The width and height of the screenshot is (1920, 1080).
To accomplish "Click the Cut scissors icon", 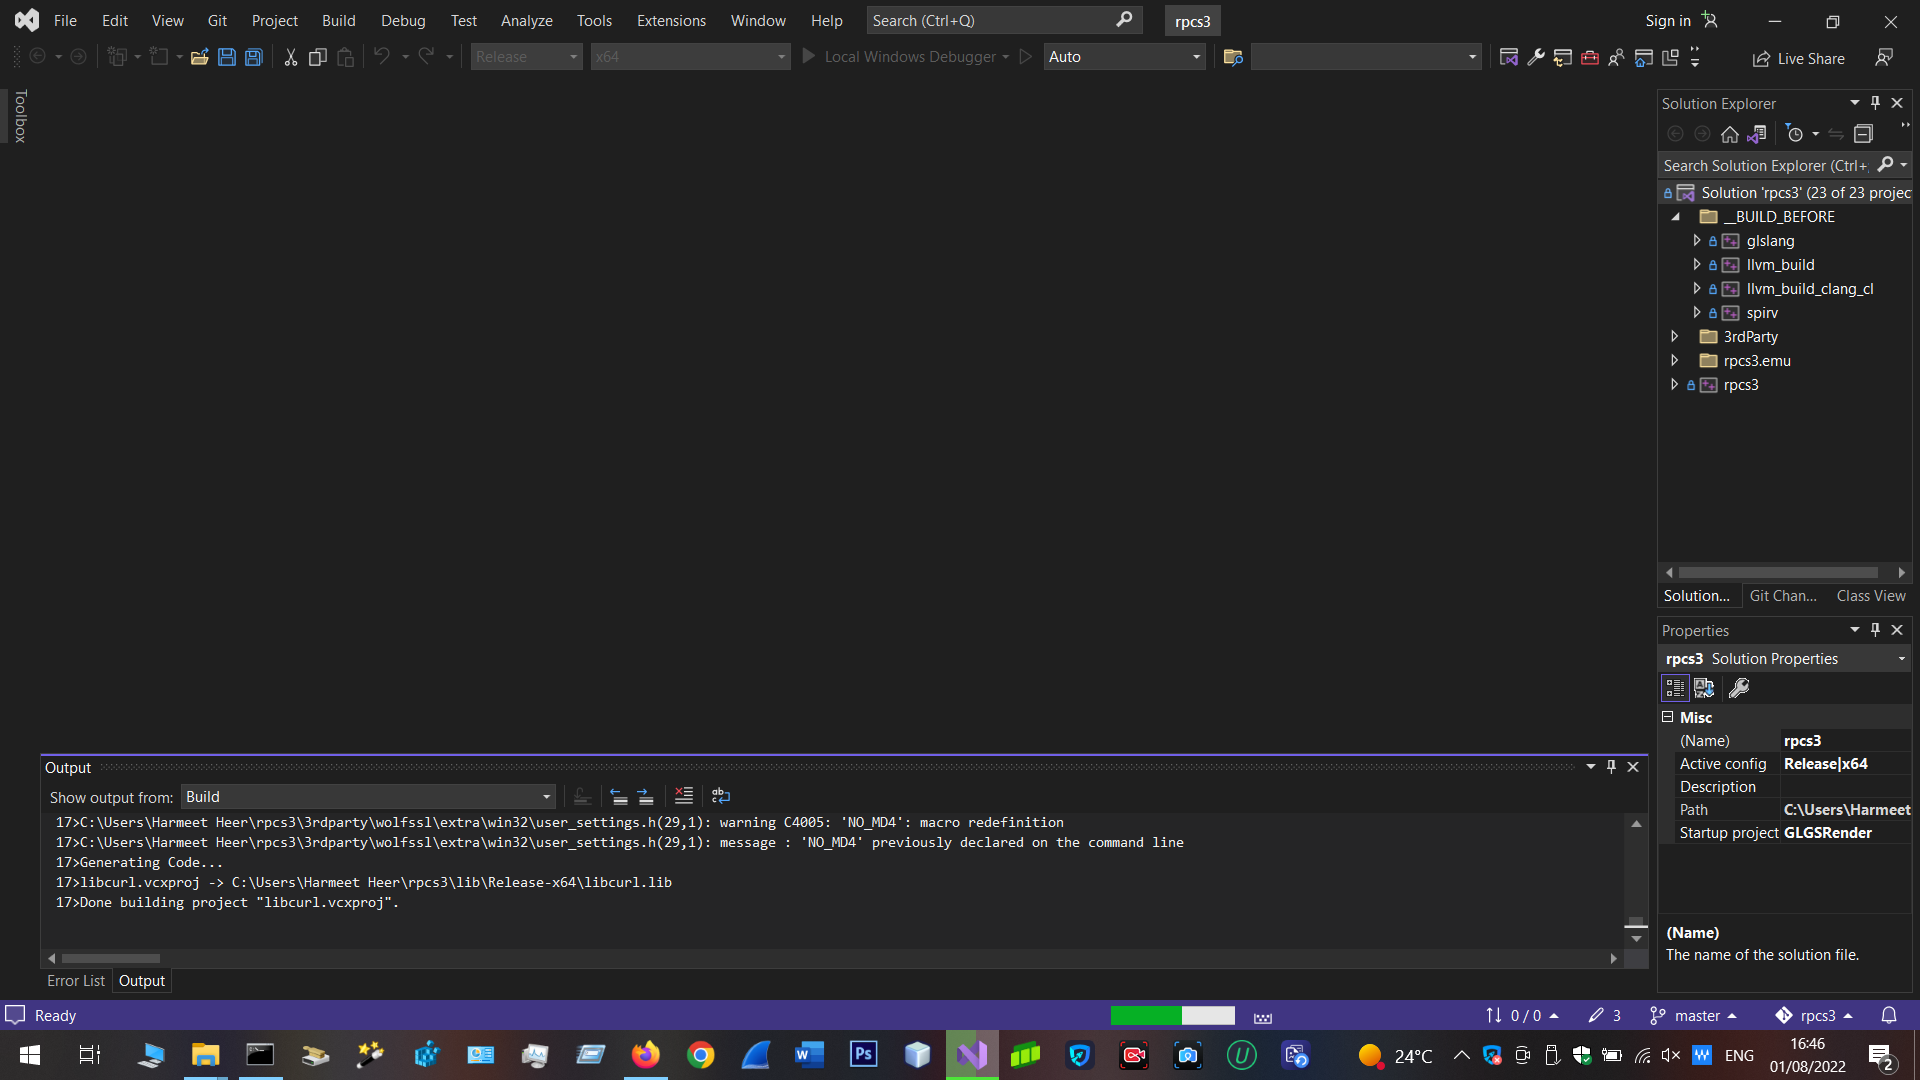I will pyautogui.click(x=290, y=57).
